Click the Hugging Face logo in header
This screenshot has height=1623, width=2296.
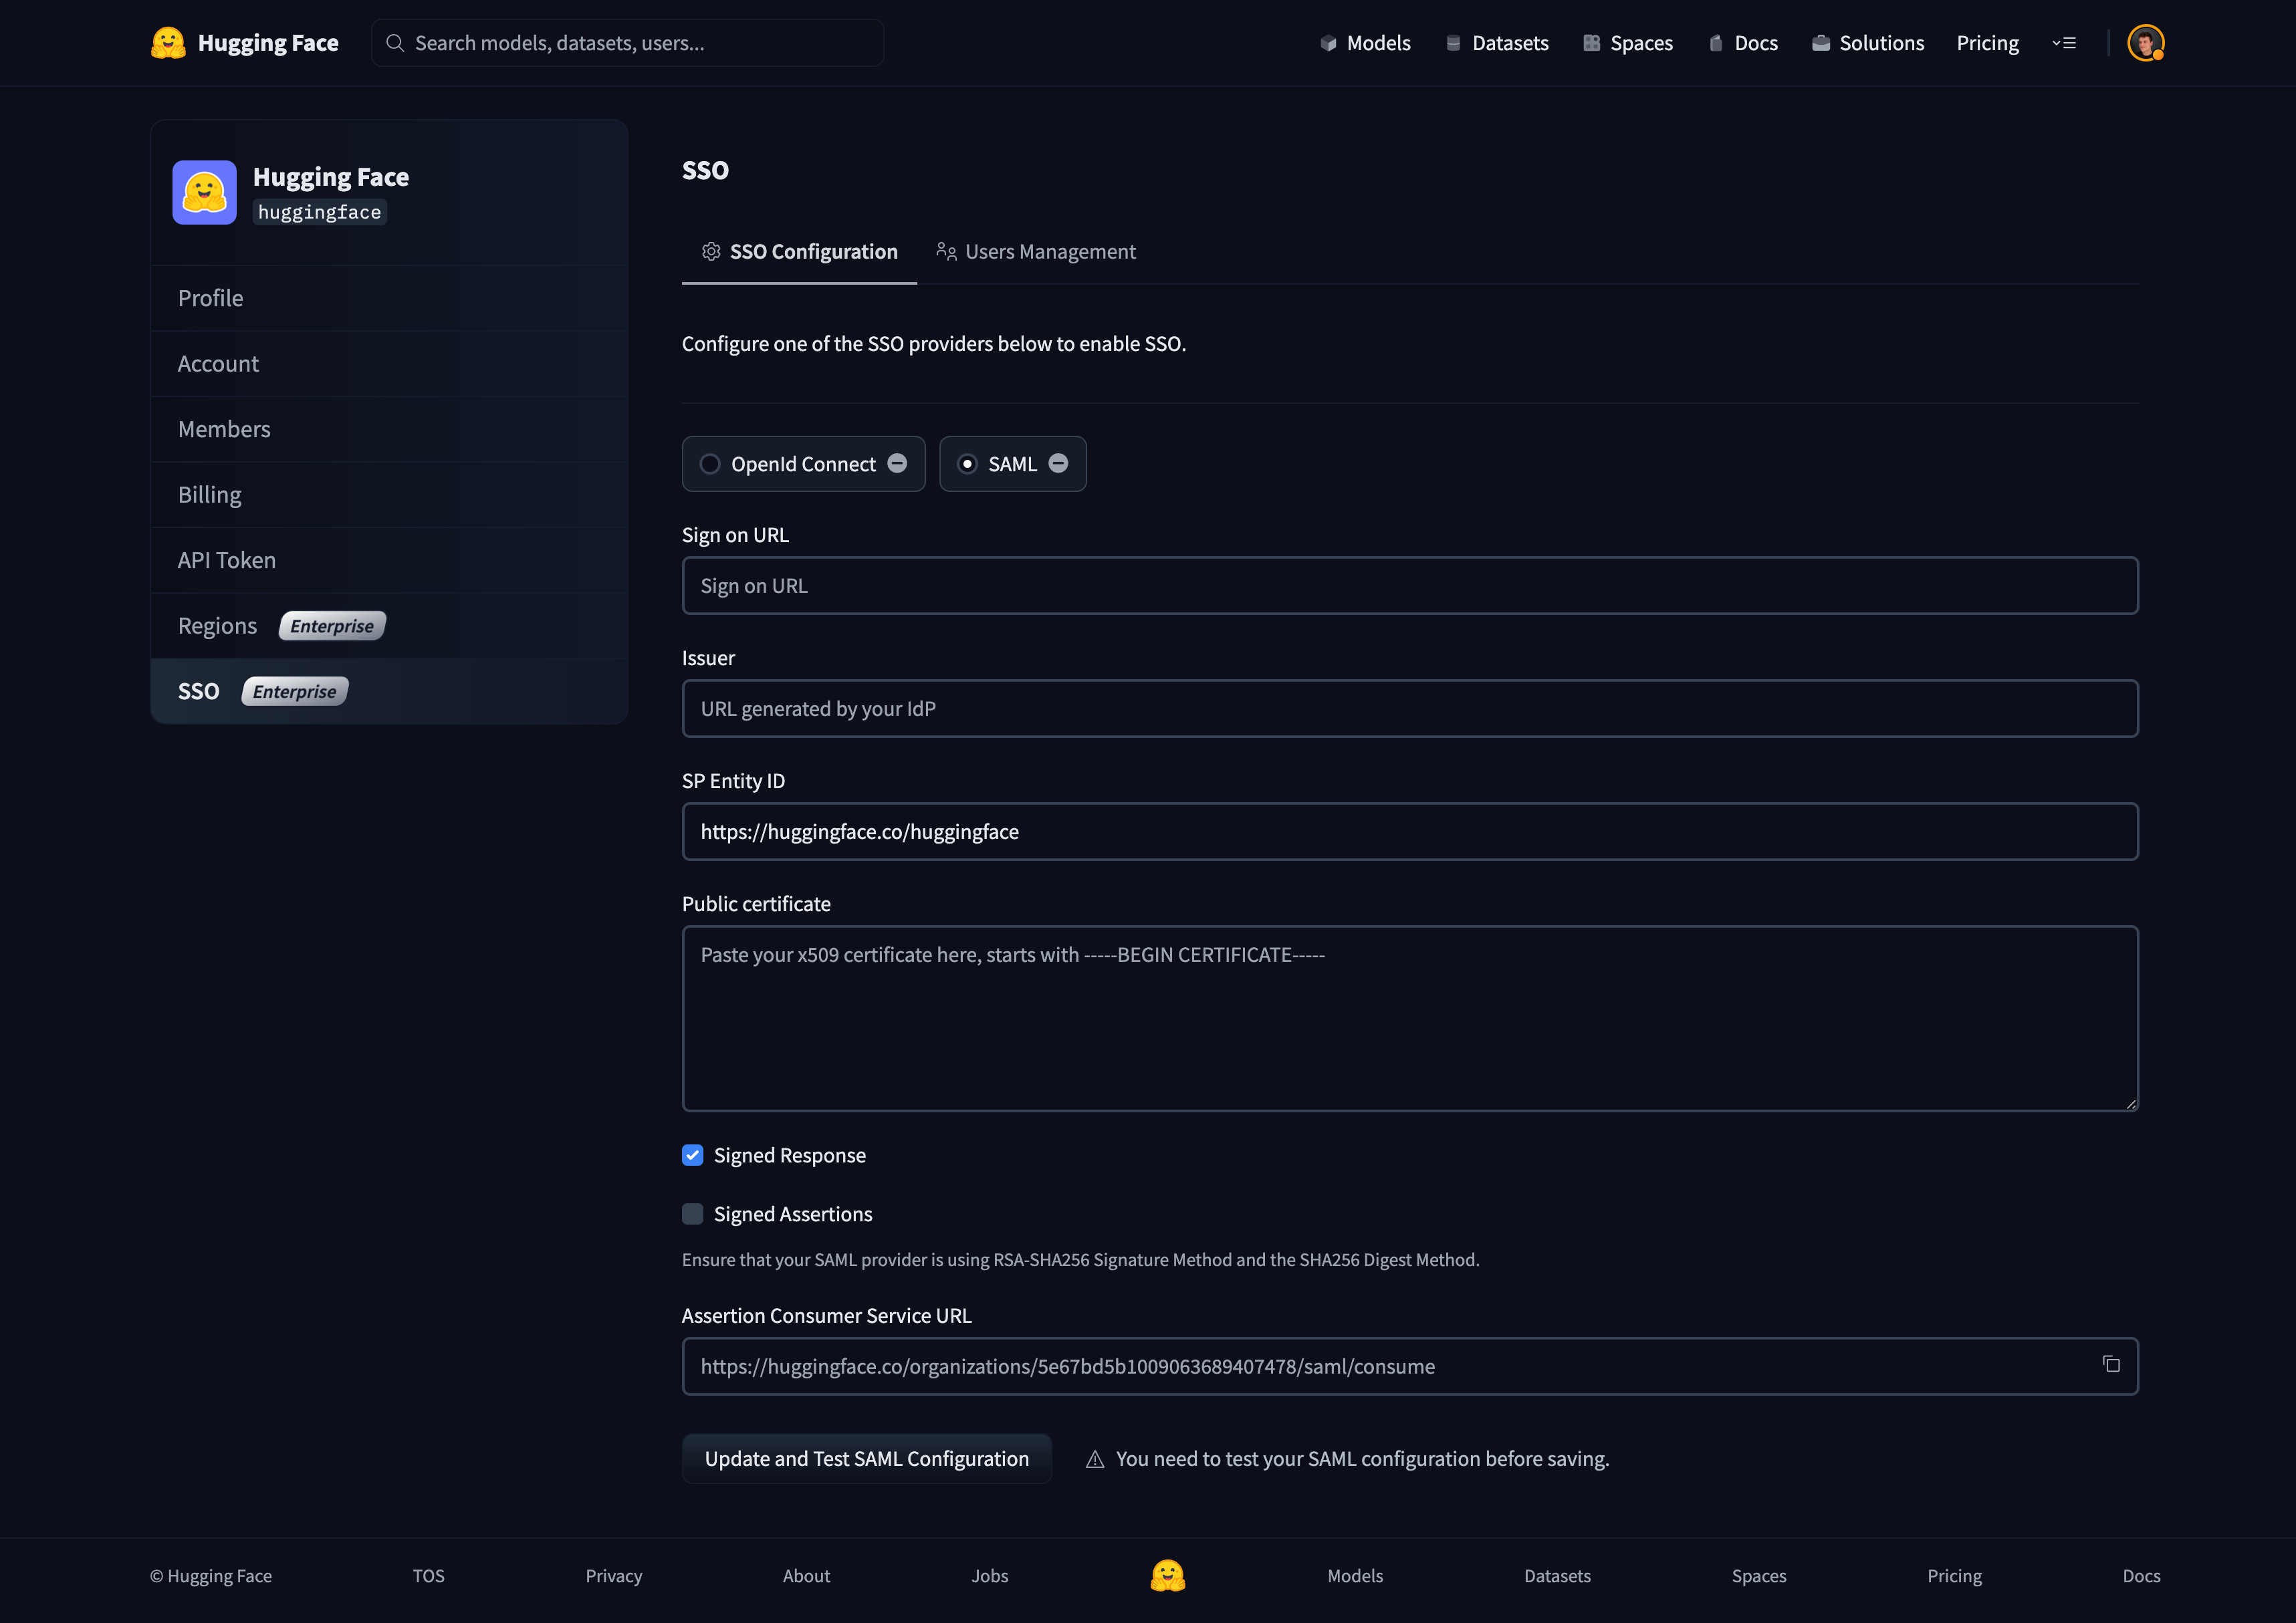(x=167, y=43)
